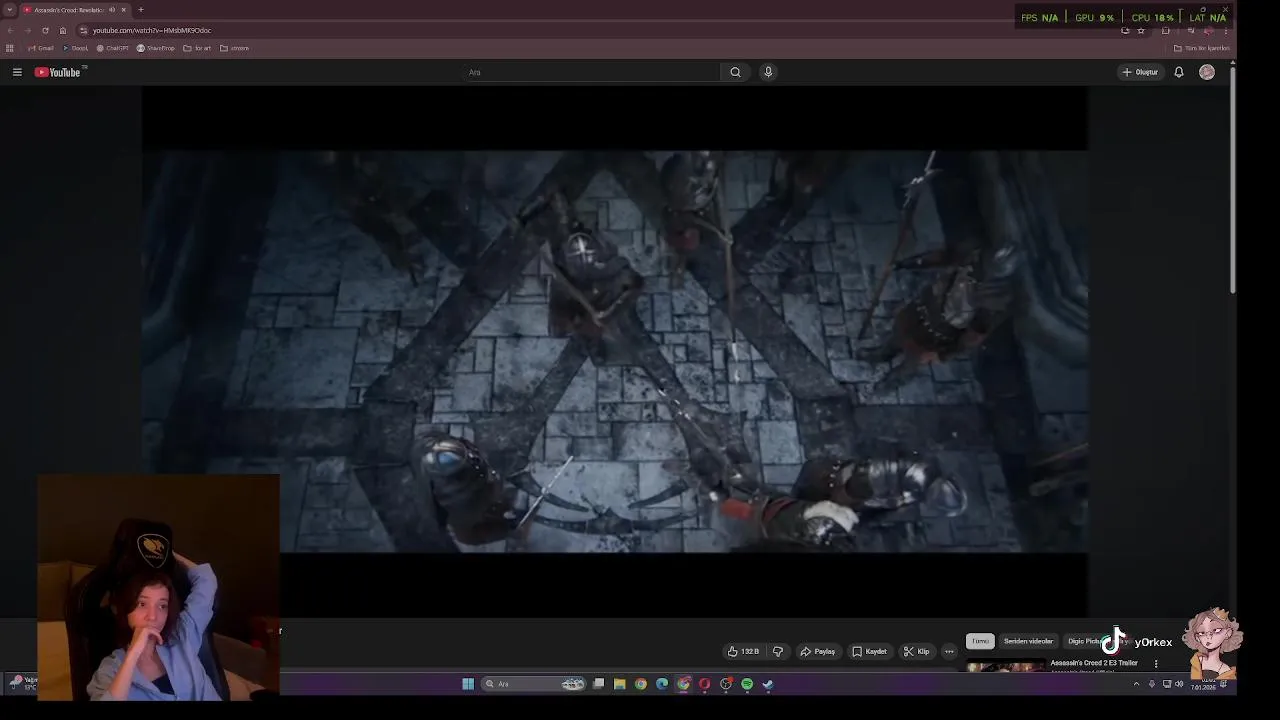This screenshot has height=720, width=1280.
Task: Open the for art bookmarks folder
Action: point(198,48)
